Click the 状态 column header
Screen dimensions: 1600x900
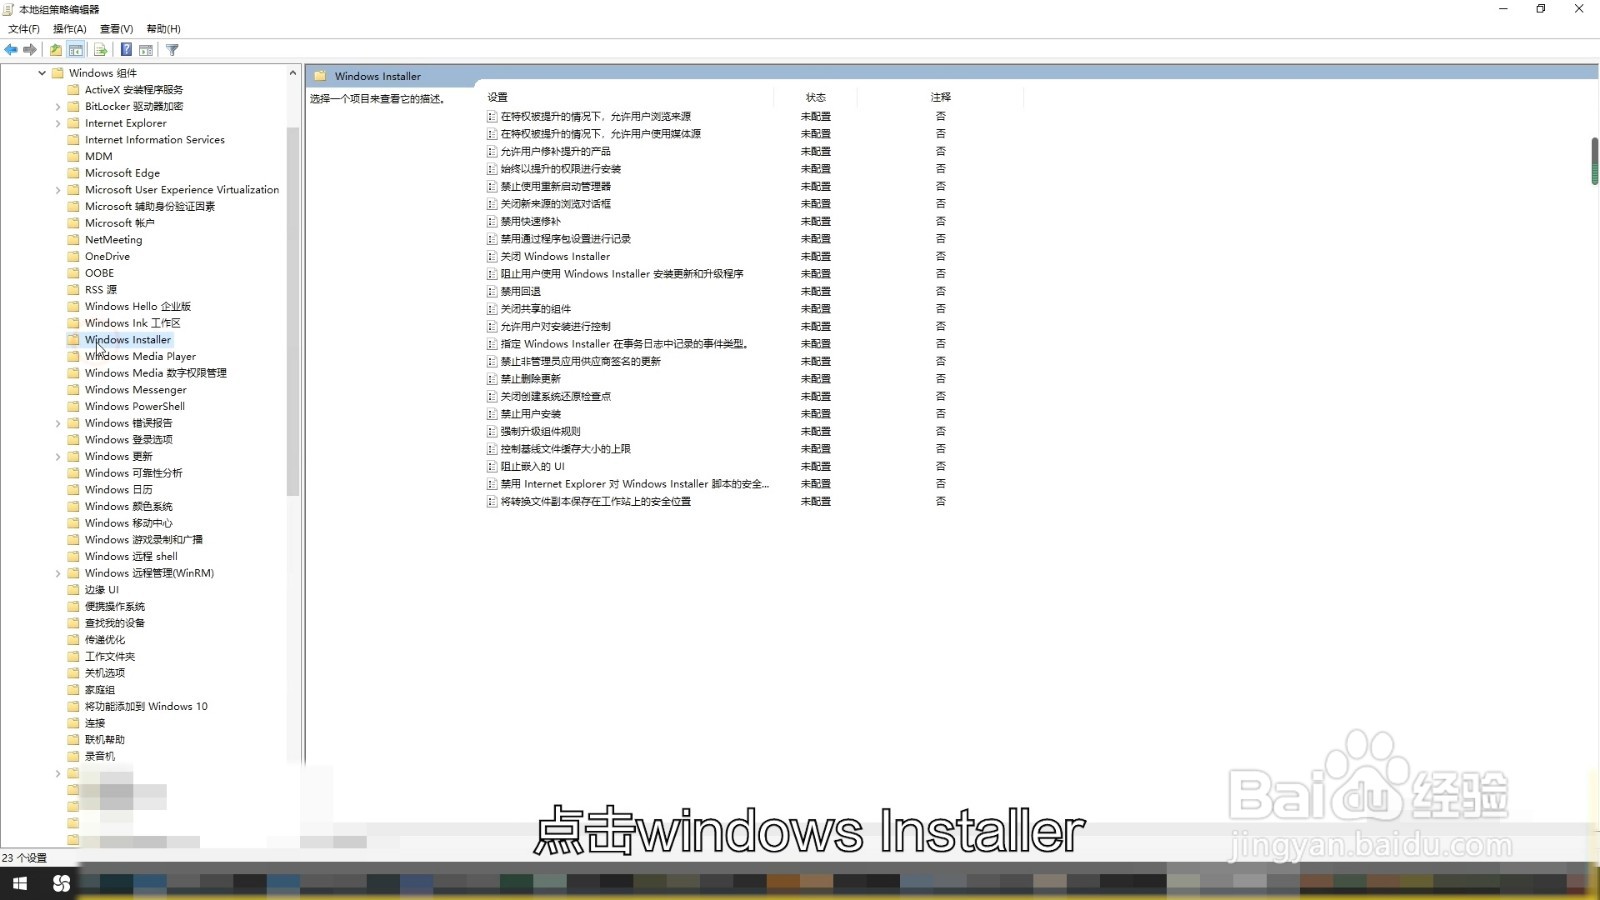[x=816, y=98]
